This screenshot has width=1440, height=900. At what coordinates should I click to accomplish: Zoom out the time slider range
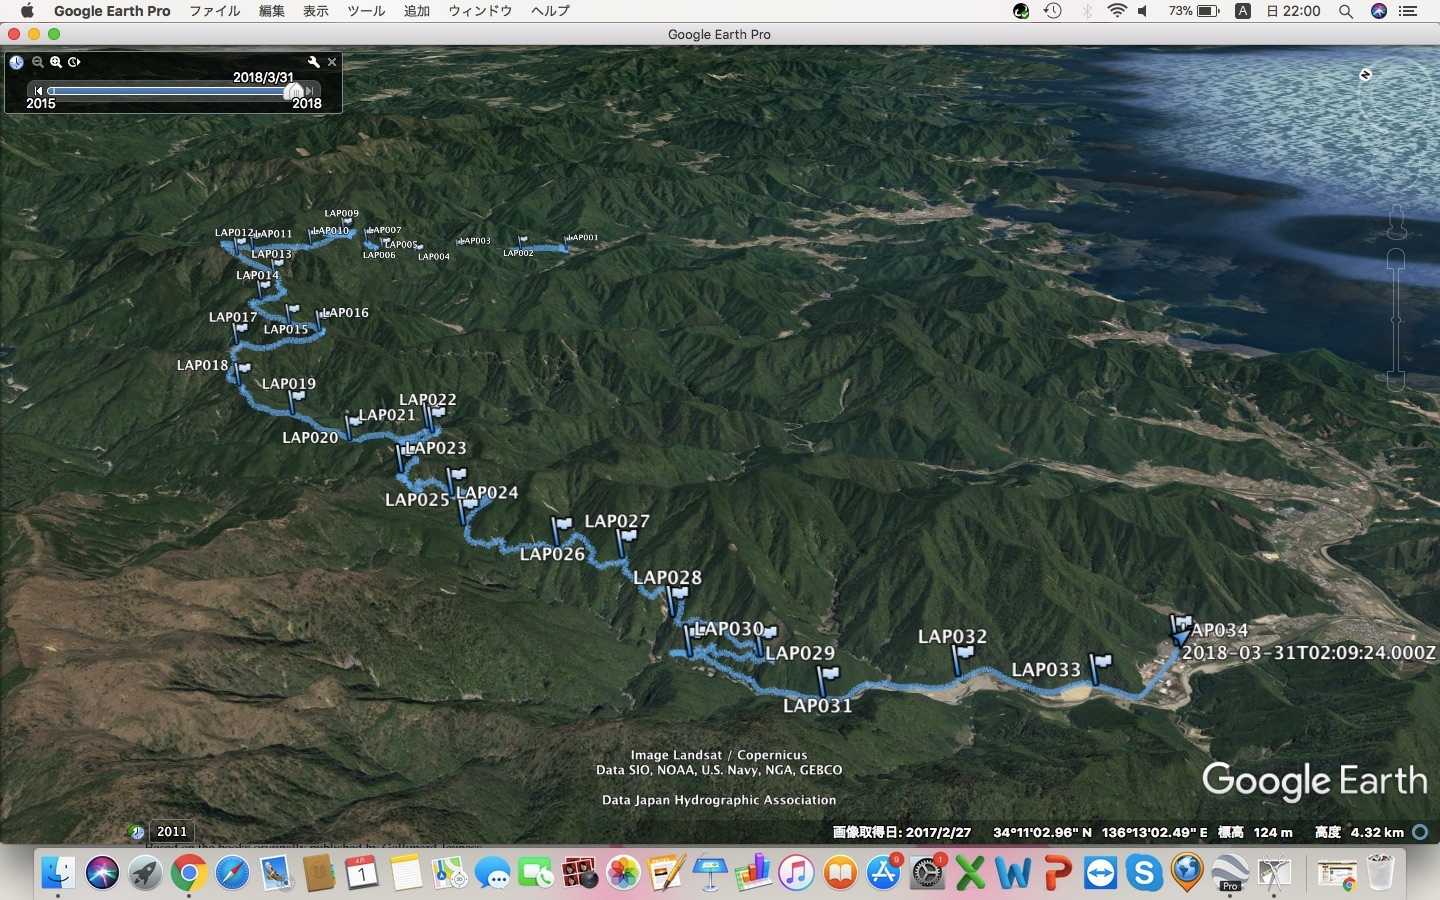click(37, 62)
